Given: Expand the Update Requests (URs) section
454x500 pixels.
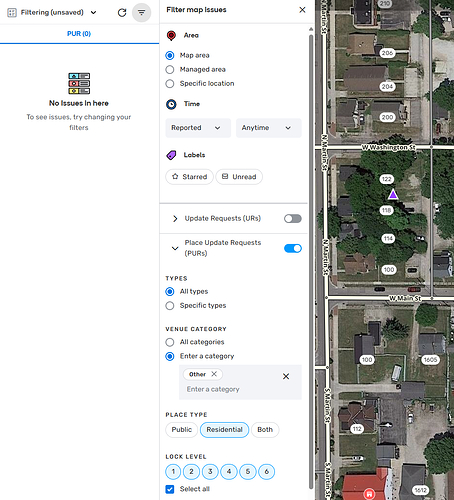Looking at the screenshot, I should (175, 219).
